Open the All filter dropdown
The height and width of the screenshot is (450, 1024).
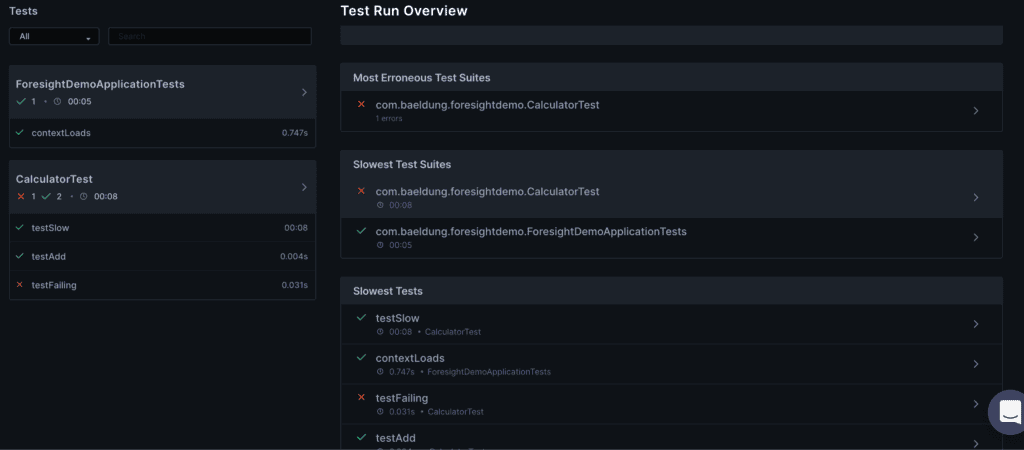click(x=54, y=36)
